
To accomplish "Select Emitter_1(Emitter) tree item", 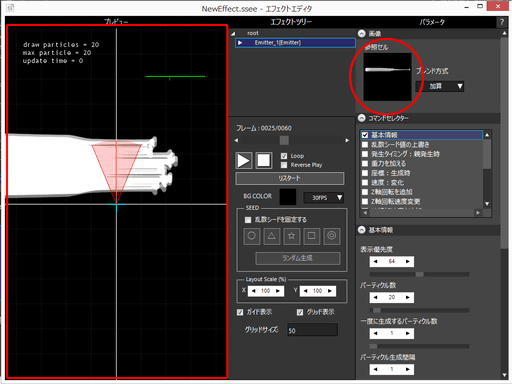I will pos(295,43).
